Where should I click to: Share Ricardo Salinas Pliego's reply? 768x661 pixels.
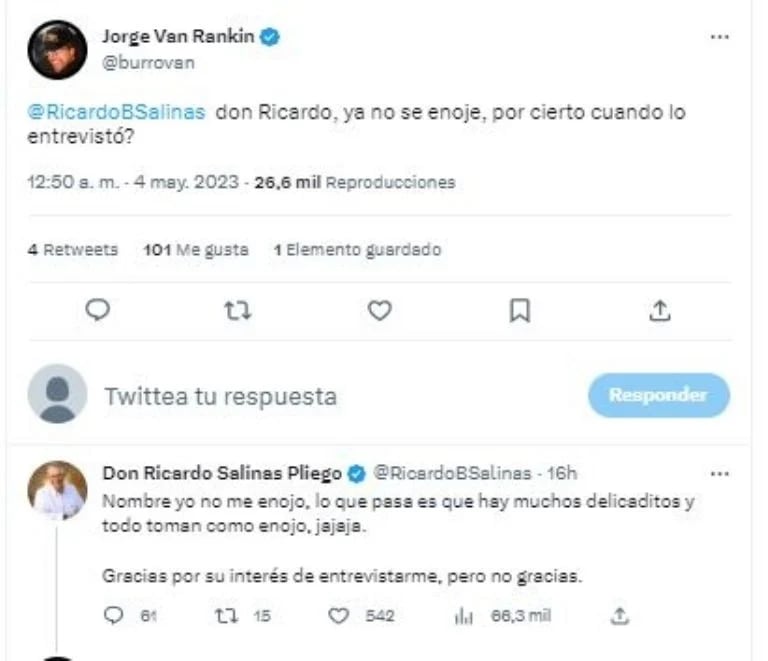coord(620,615)
